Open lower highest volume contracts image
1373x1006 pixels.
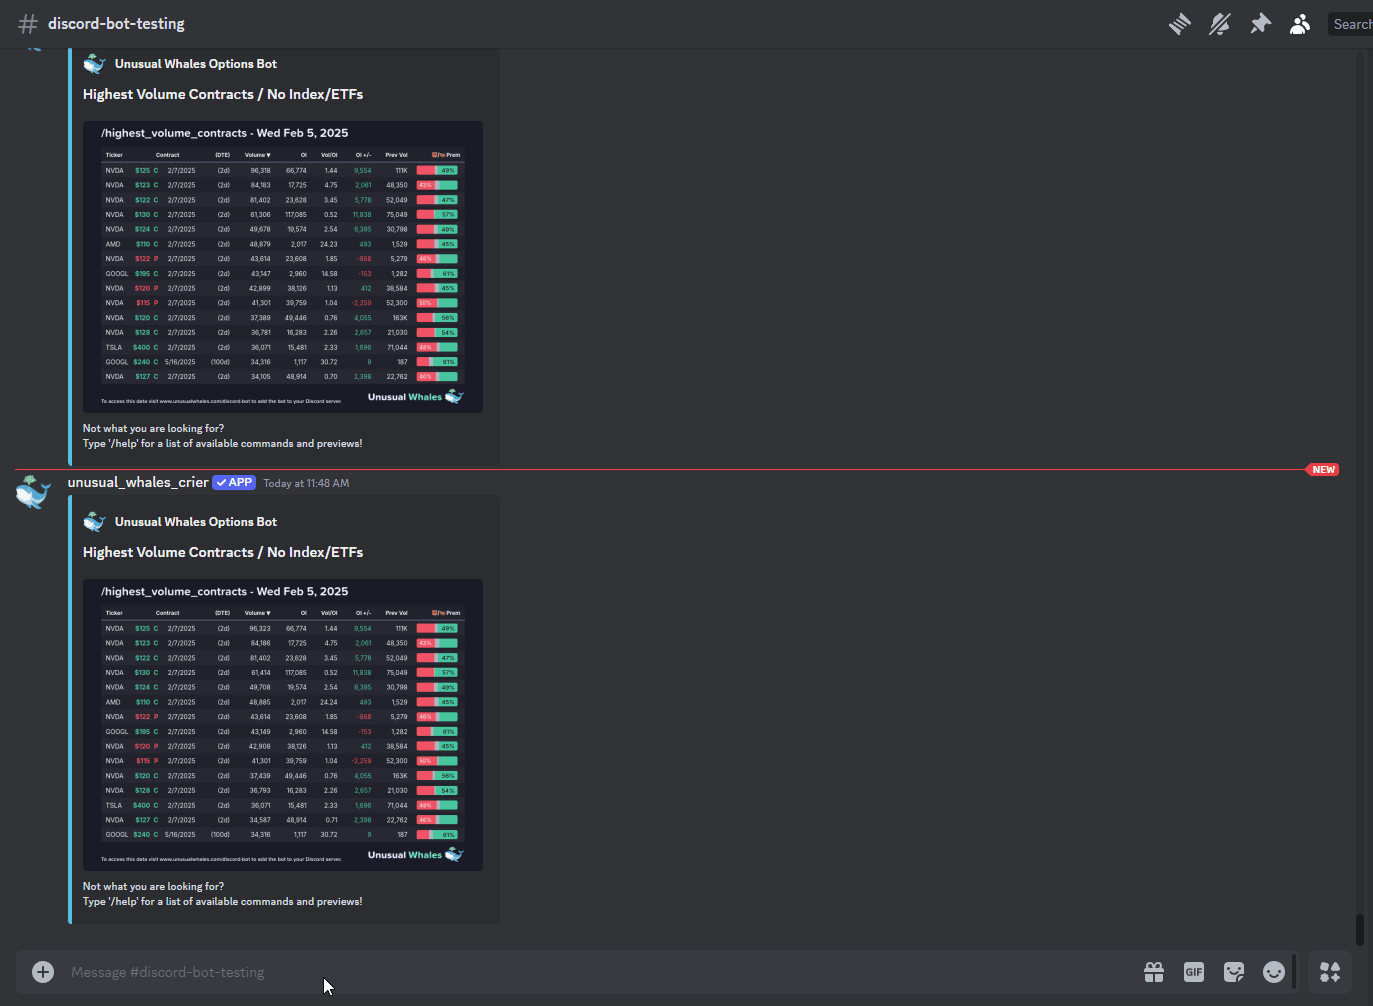tap(283, 725)
